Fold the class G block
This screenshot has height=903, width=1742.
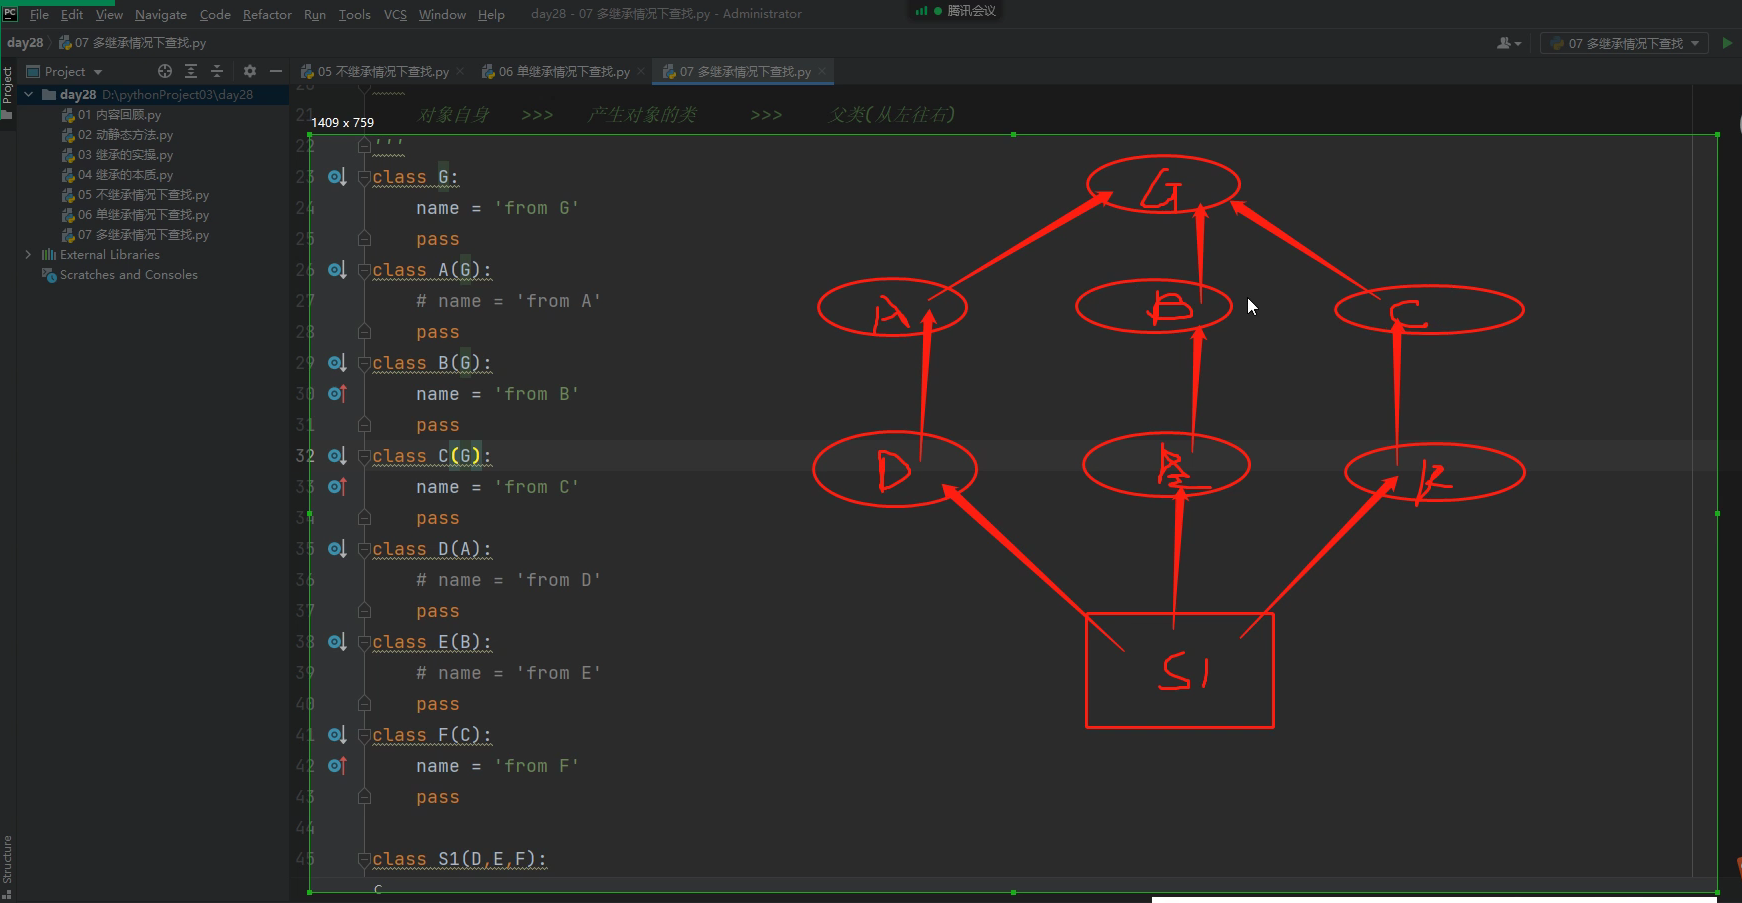364,177
